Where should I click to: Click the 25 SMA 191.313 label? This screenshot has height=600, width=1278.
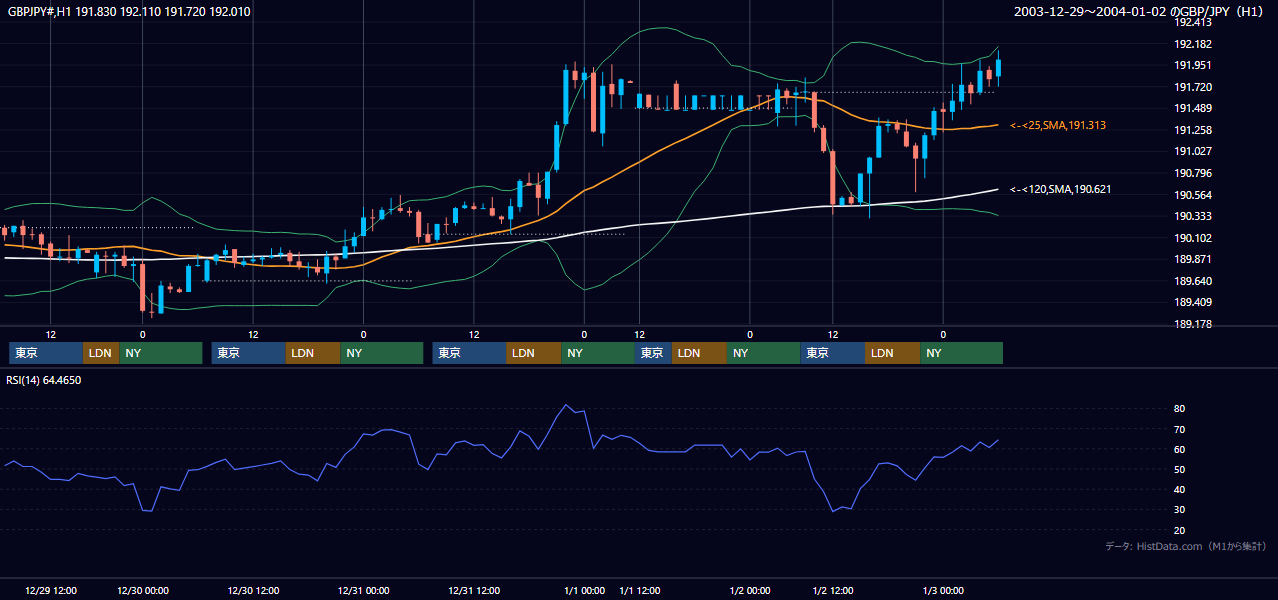pyautogui.click(x=1058, y=126)
